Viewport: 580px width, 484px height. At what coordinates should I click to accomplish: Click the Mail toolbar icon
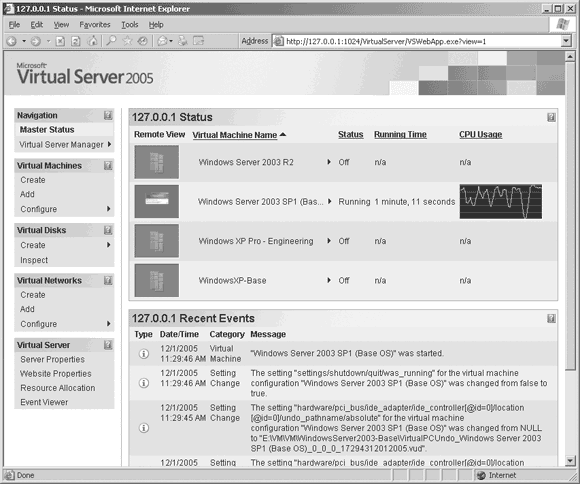click(162, 41)
